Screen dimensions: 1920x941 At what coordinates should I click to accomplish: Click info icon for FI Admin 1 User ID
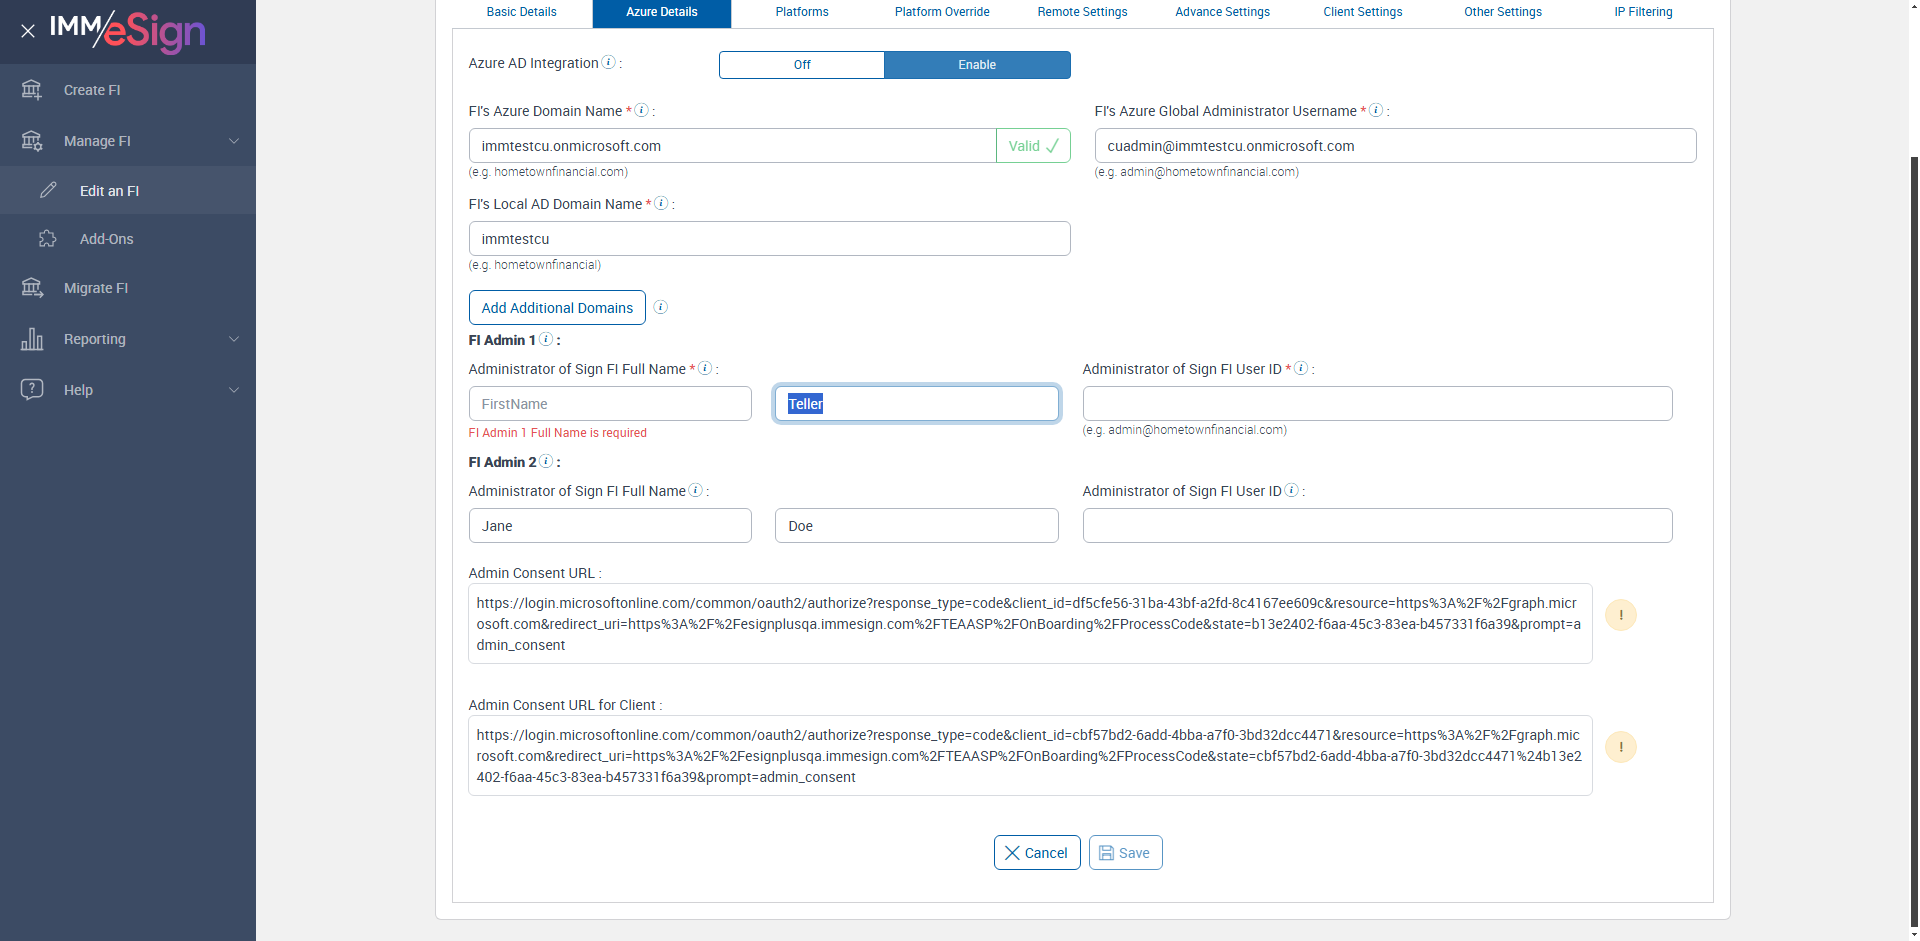1301,368
